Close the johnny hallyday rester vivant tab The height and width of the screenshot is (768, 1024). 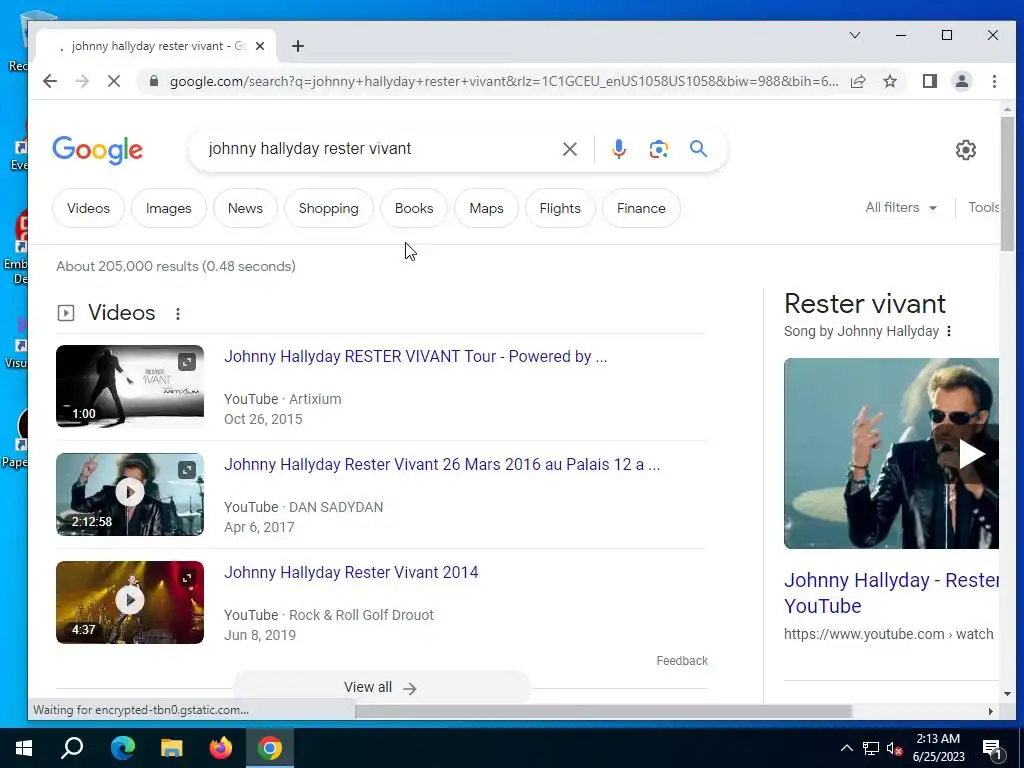[x=260, y=46]
